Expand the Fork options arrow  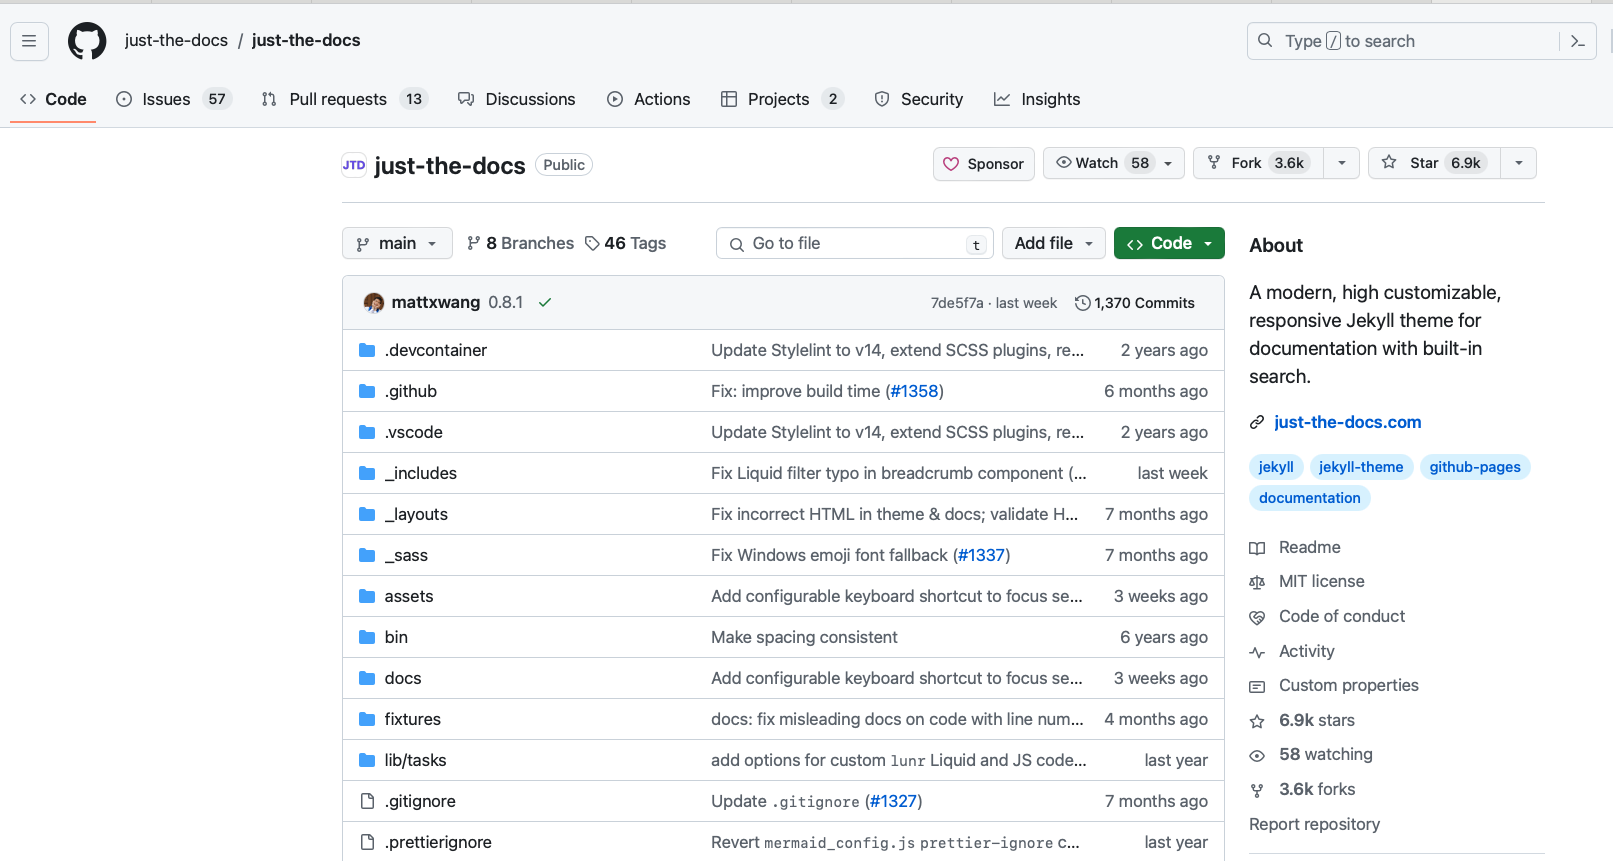(1341, 163)
